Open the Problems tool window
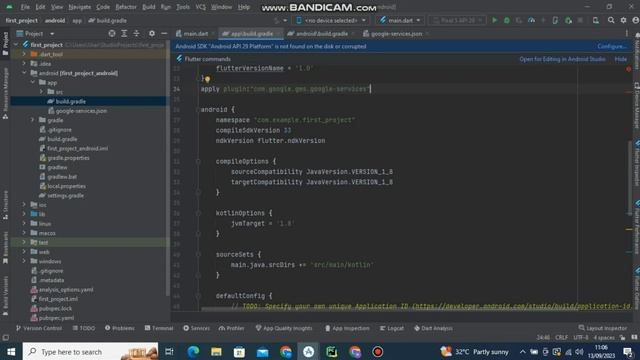This screenshot has width=640, height=360. [x=120, y=328]
